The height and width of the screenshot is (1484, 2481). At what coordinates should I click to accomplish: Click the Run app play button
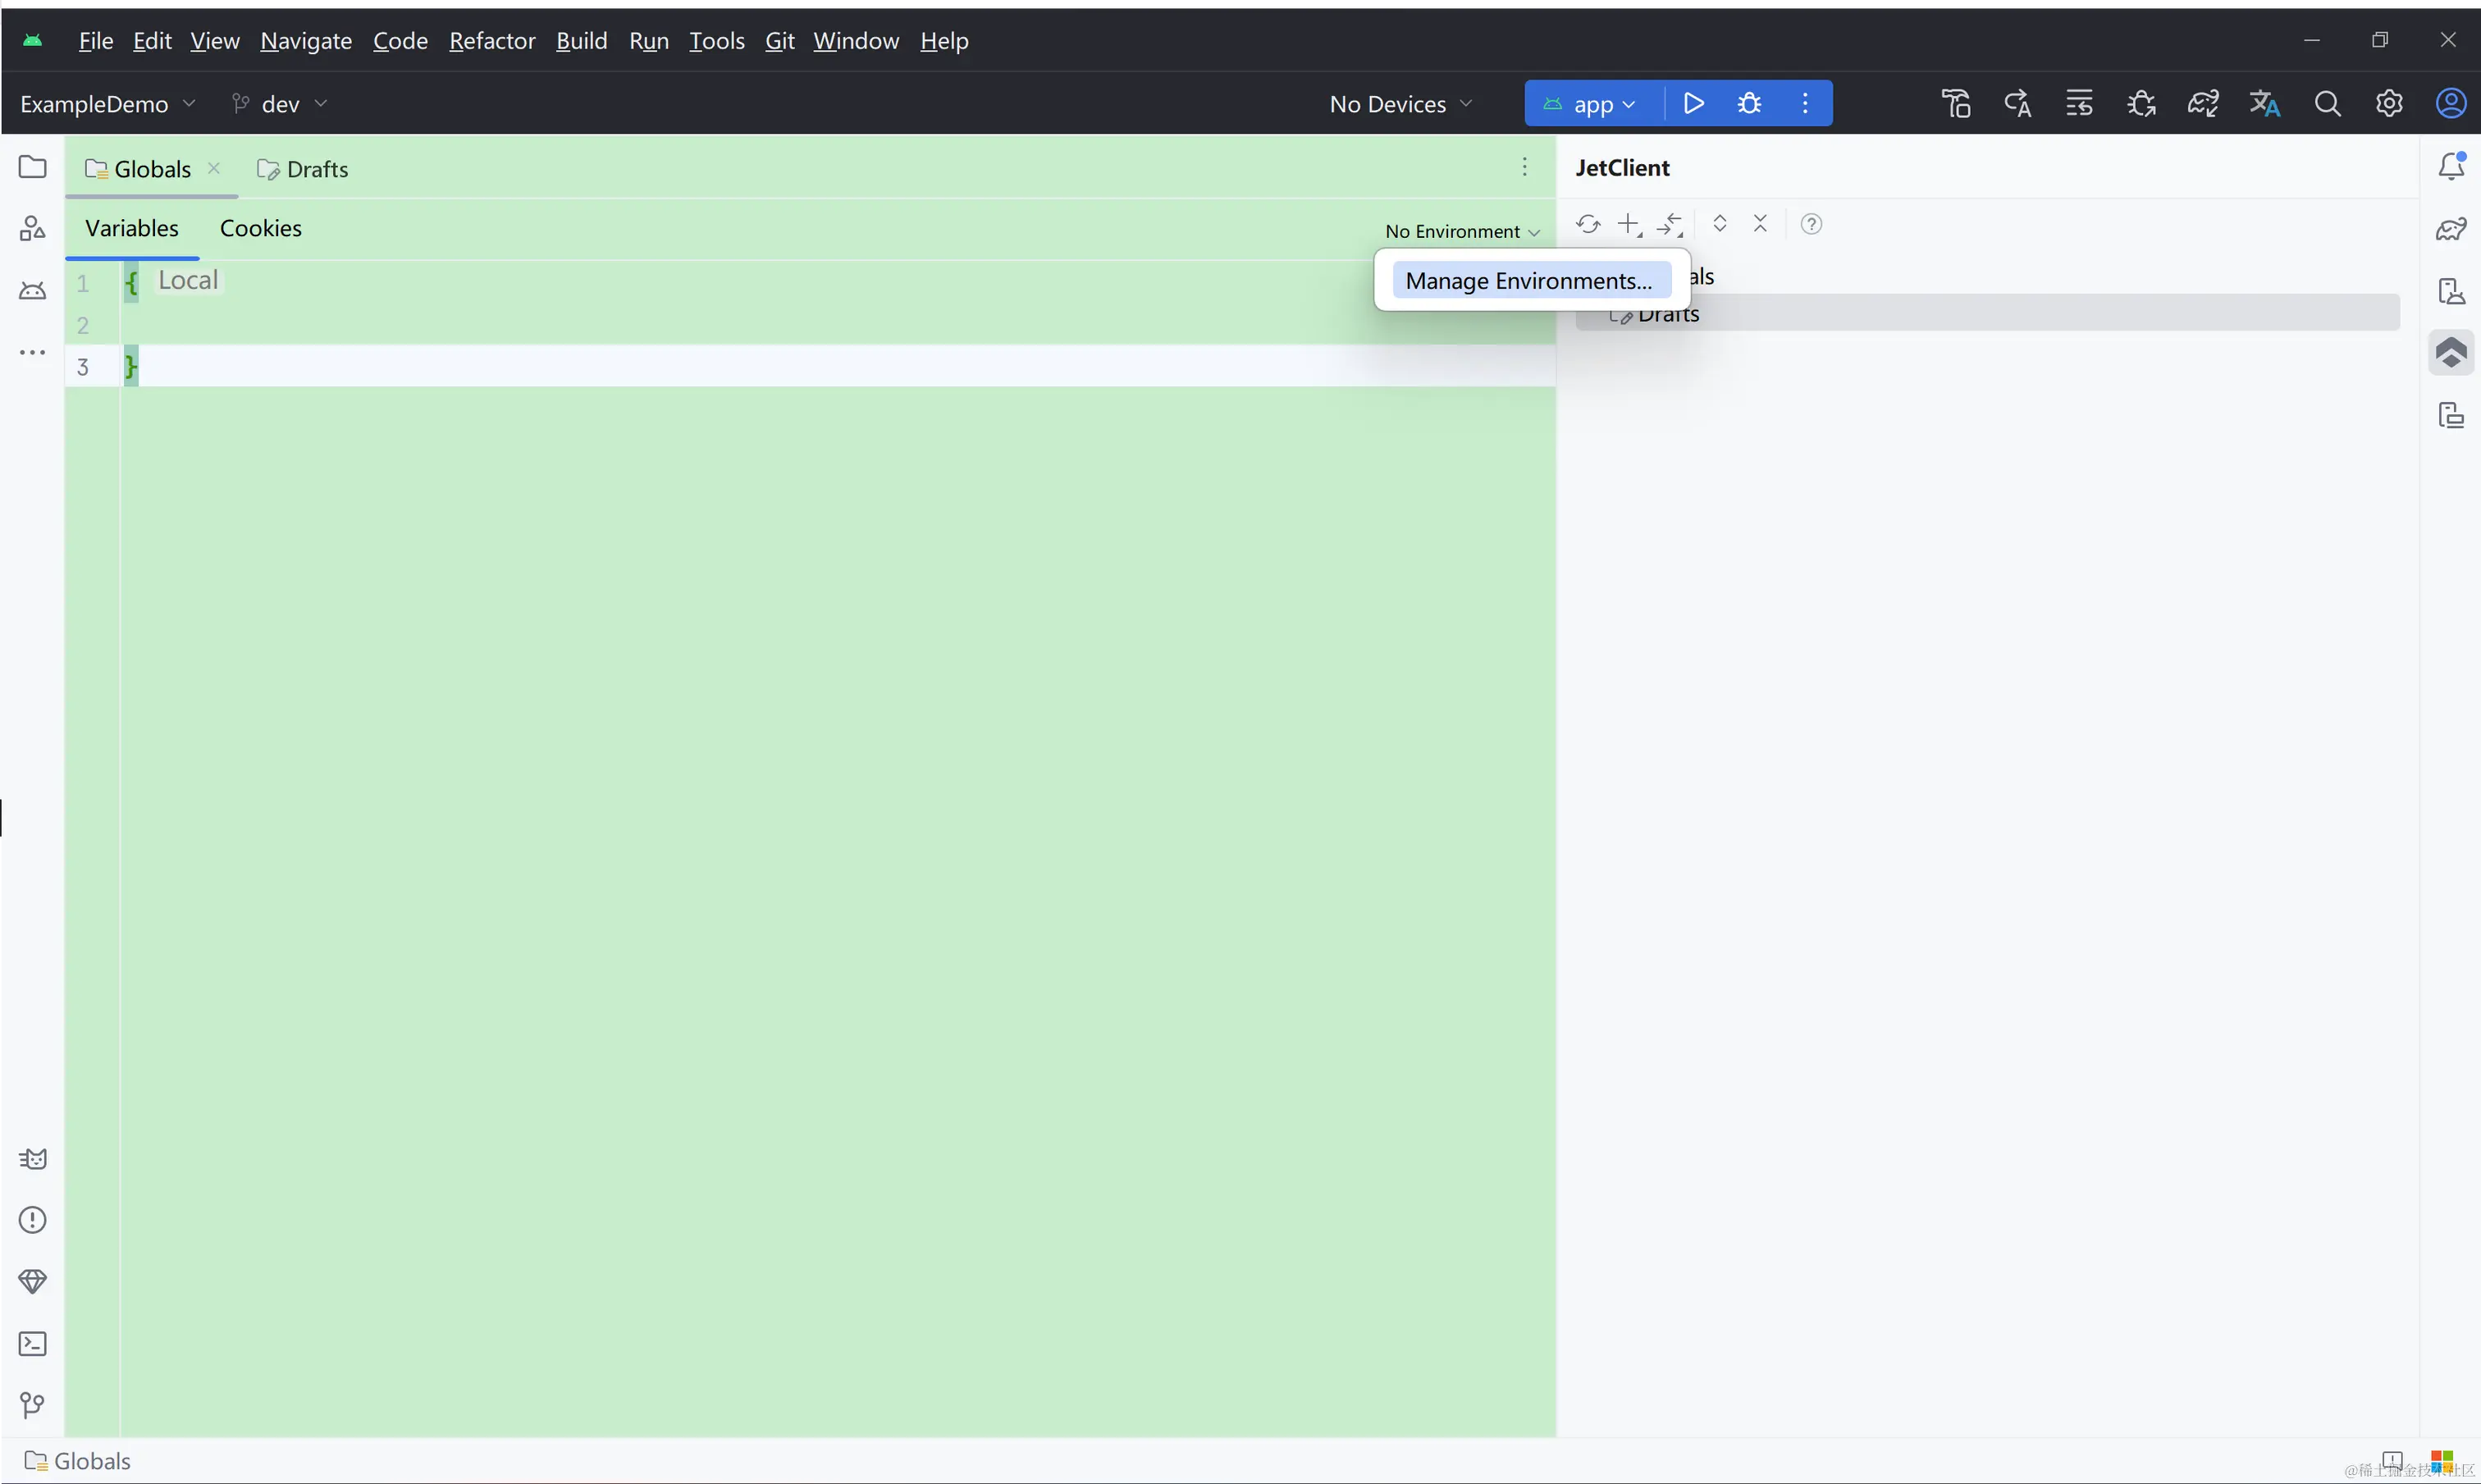tap(1693, 103)
